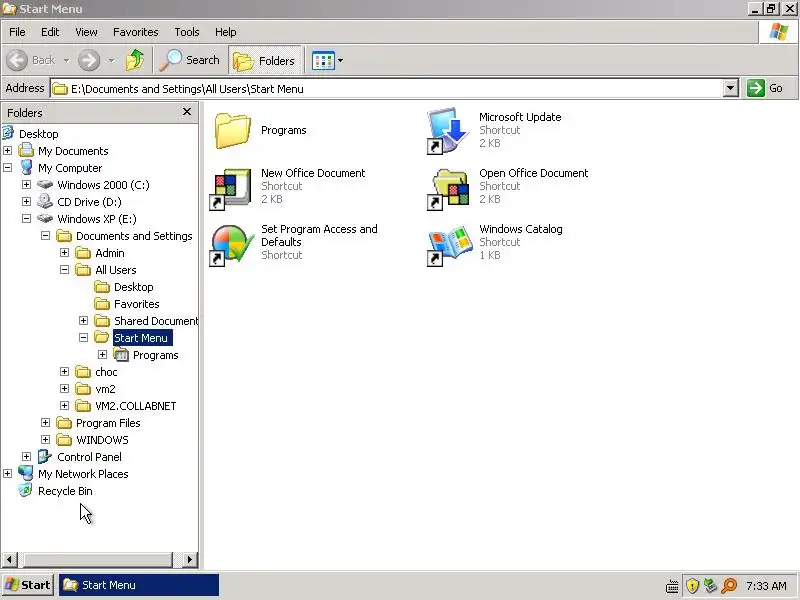Expand the CD Drive (D:) node
The image size is (800, 600).
click(x=27, y=202)
